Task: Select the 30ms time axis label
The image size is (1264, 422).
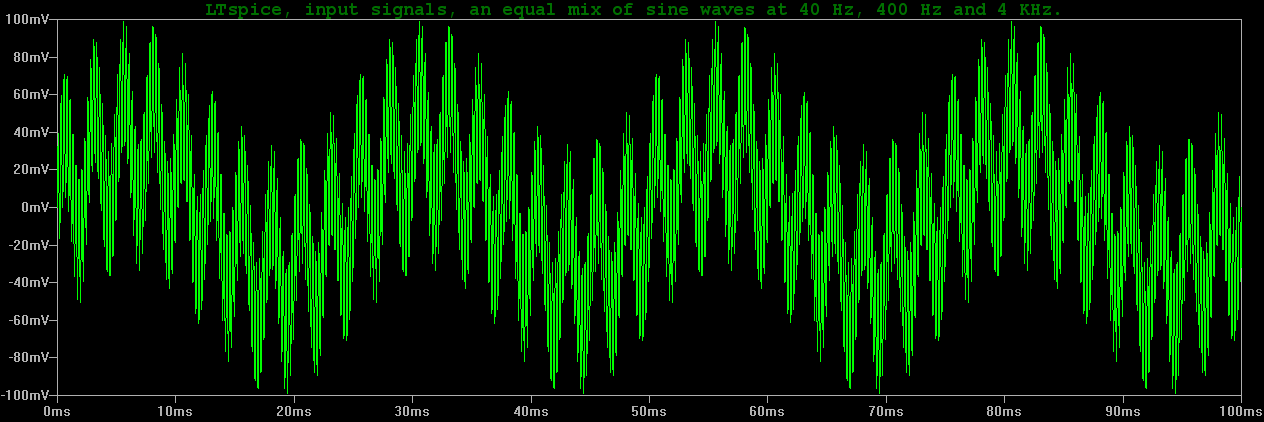Action: click(x=412, y=411)
